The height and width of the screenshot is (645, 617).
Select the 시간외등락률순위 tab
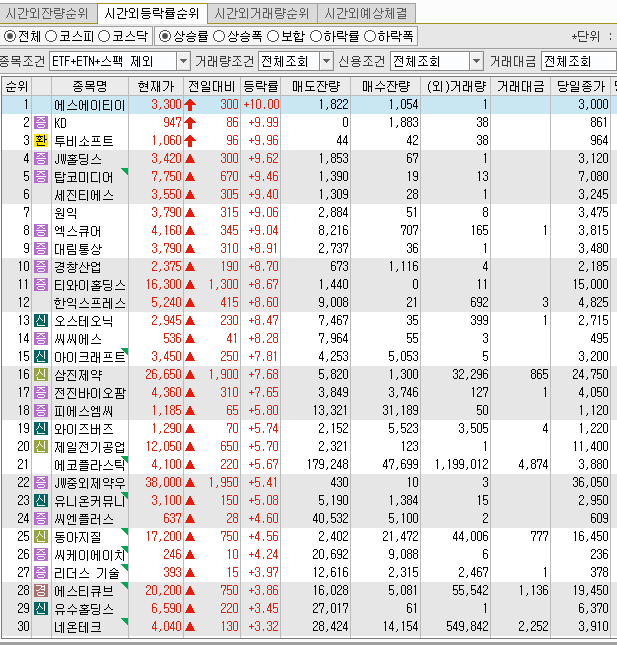[152, 14]
